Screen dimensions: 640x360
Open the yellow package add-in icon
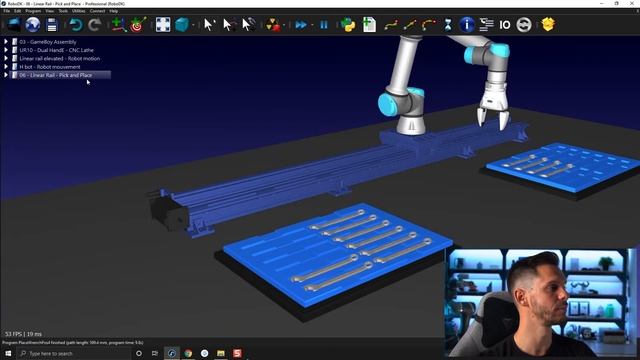coord(548,25)
